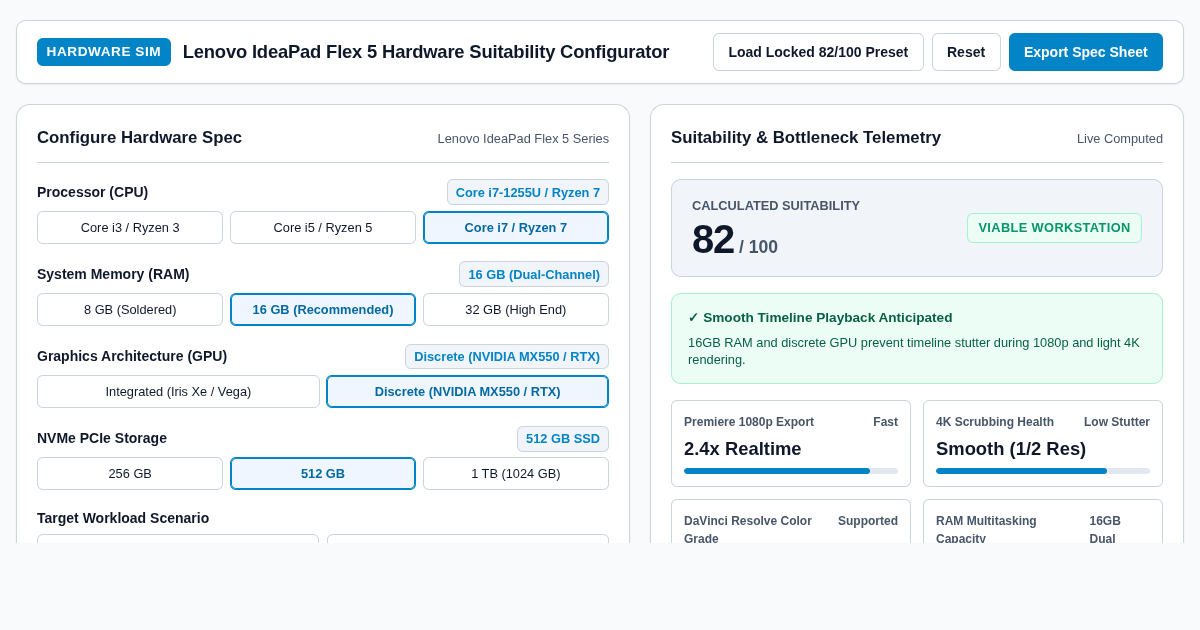Image resolution: width=1200 pixels, height=630 pixels.
Task: Click the VIABLE WORKSTATION status badge
Action: [x=1054, y=228]
